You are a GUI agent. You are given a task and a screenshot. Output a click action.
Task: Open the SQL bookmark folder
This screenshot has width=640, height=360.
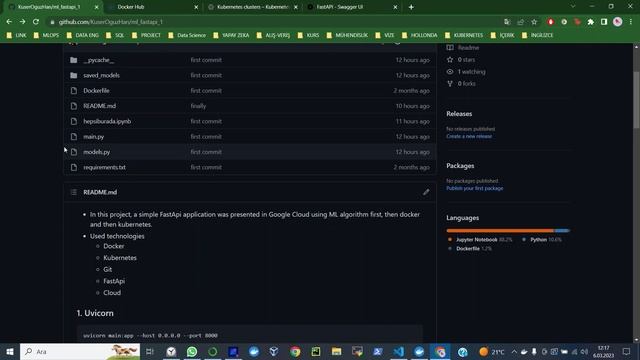click(115, 36)
